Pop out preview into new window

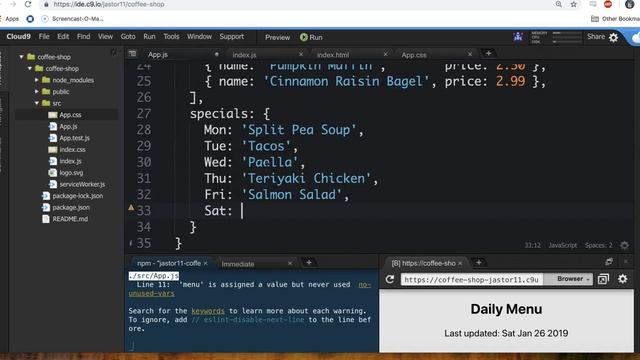click(x=603, y=279)
